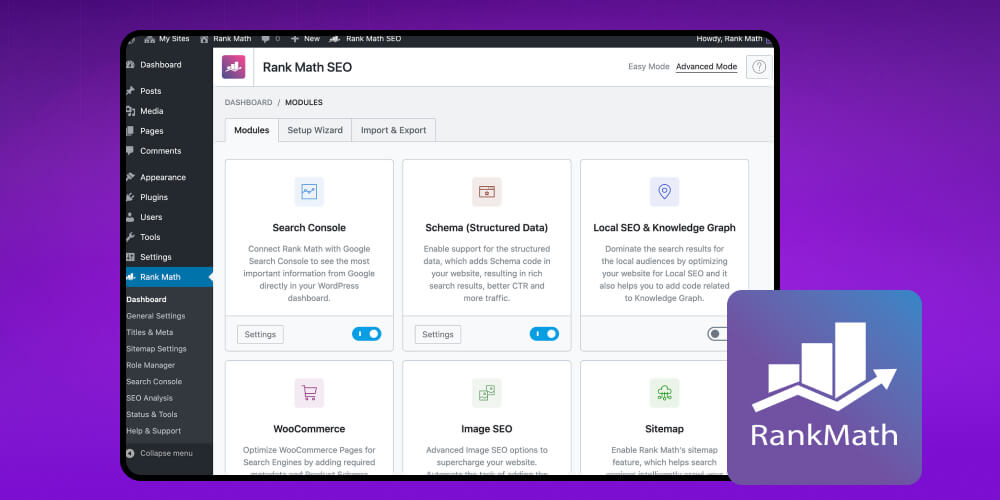Open General Settings submenu item
The height and width of the screenshot is (500, 1000).
pos(156,316)
